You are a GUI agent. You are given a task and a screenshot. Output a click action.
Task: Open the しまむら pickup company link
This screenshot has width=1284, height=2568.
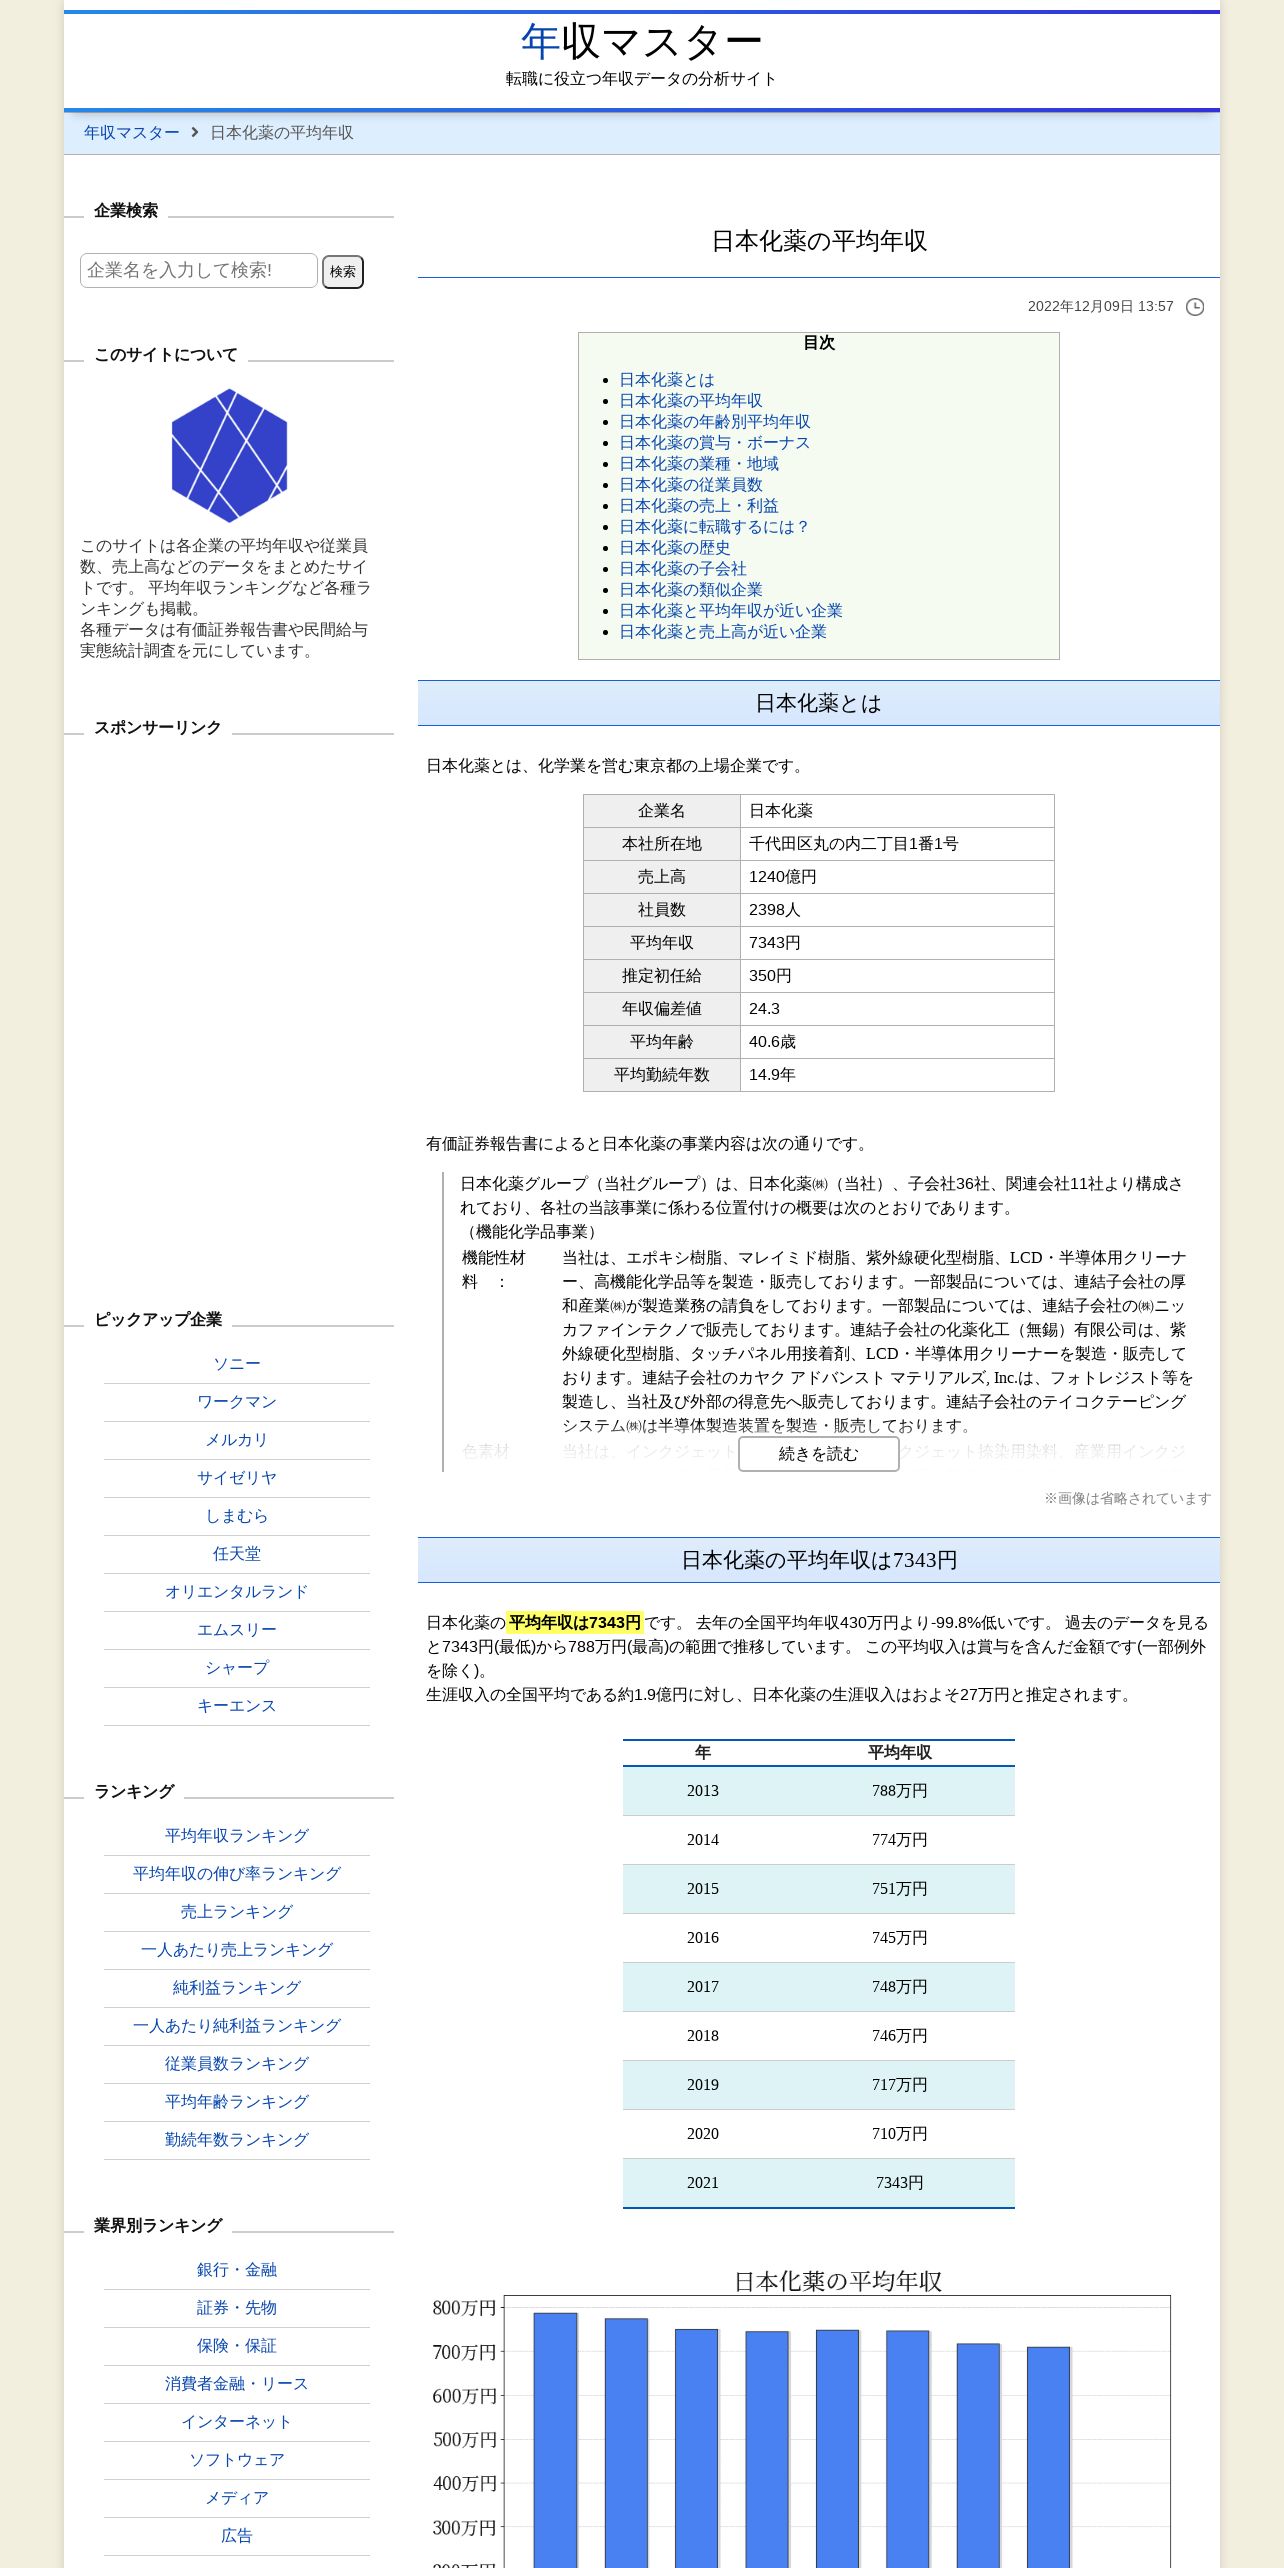(237, 1516)
